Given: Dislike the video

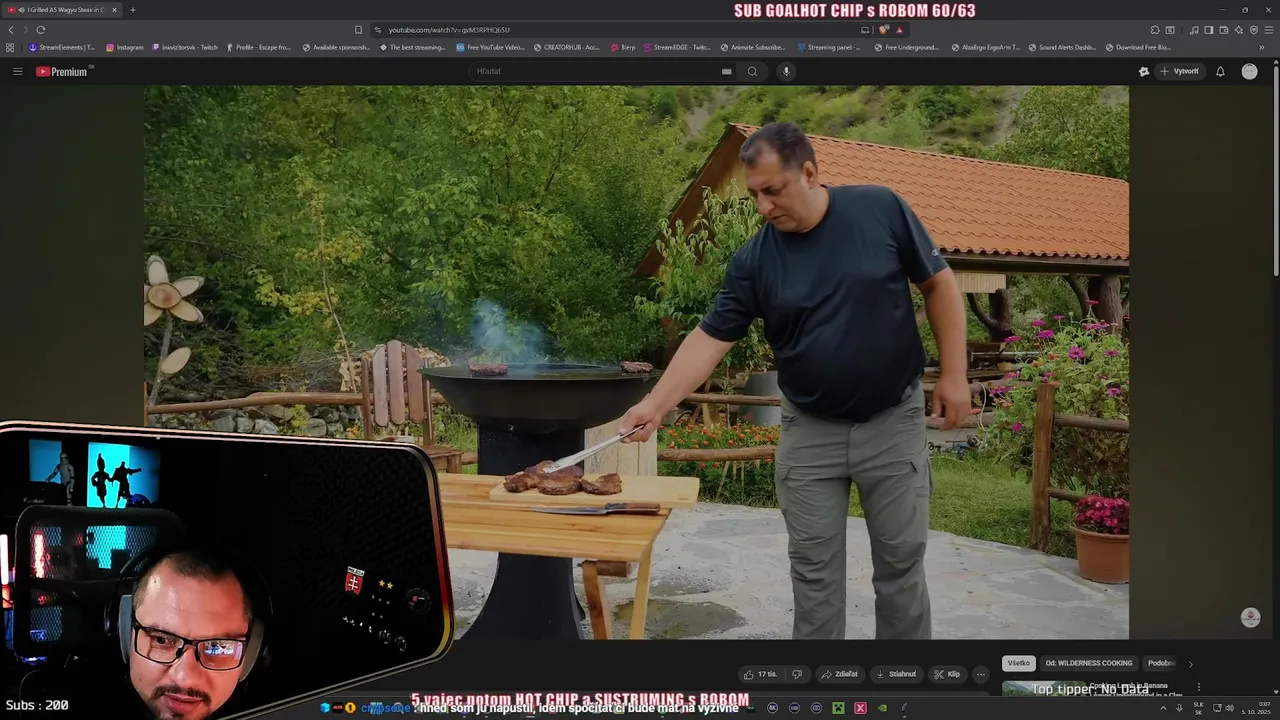Looking at the screenshot, I should (x=797, y=674).
